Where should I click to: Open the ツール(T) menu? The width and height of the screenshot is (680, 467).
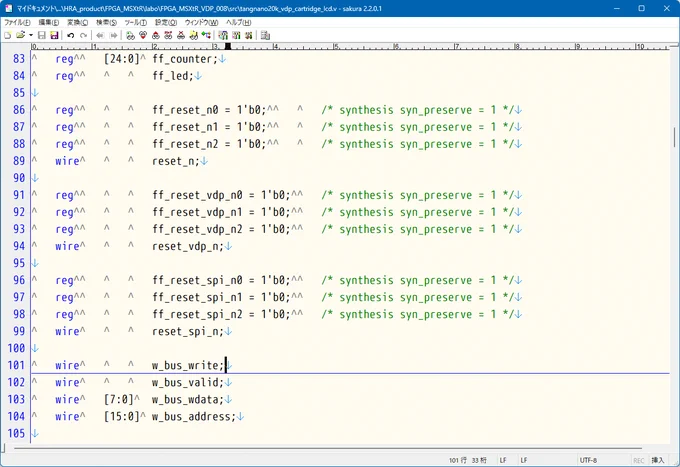(x=135, y=22)
